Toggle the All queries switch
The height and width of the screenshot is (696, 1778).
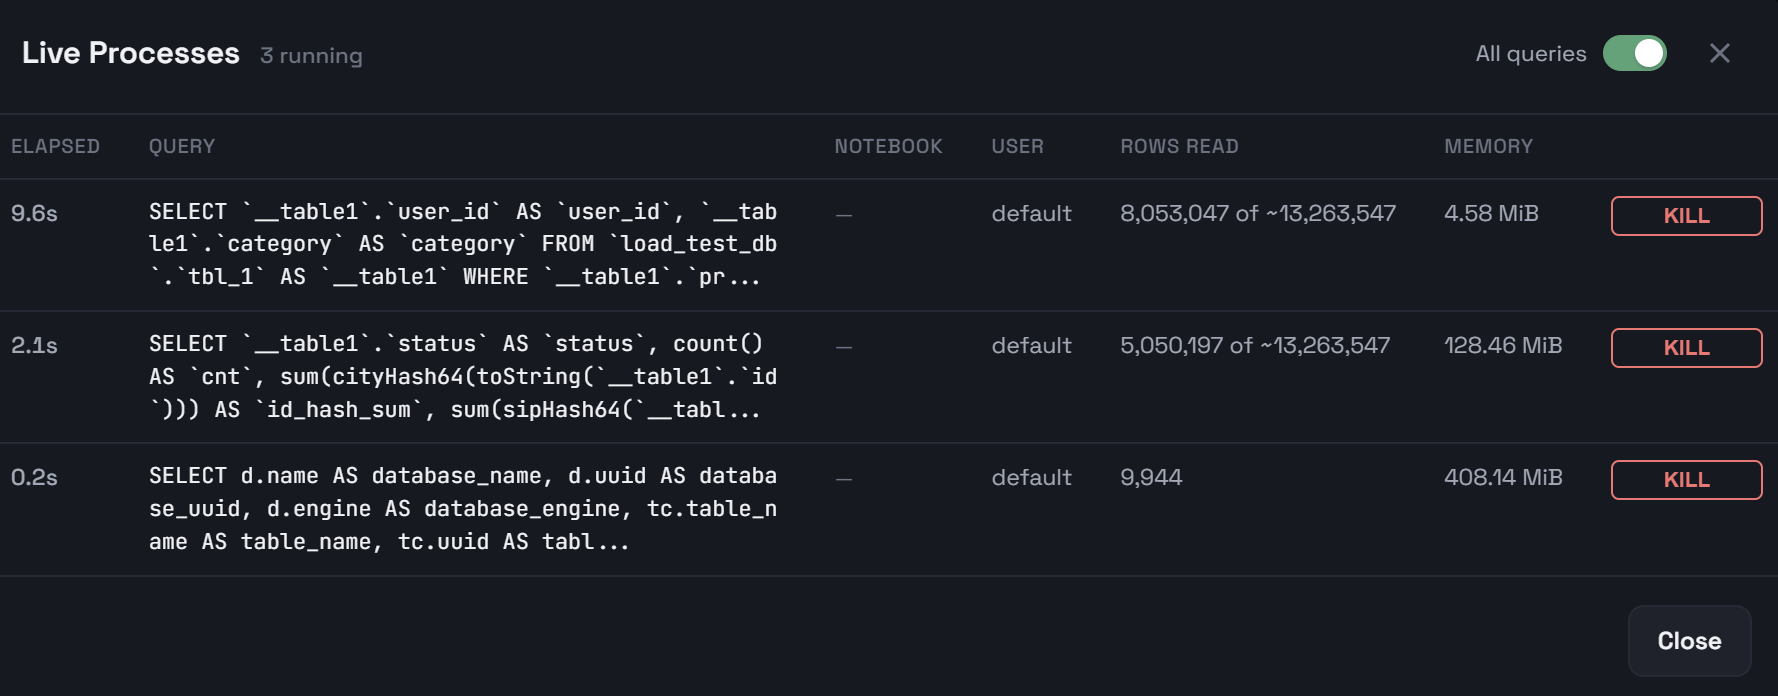[x=1634, y=53]
